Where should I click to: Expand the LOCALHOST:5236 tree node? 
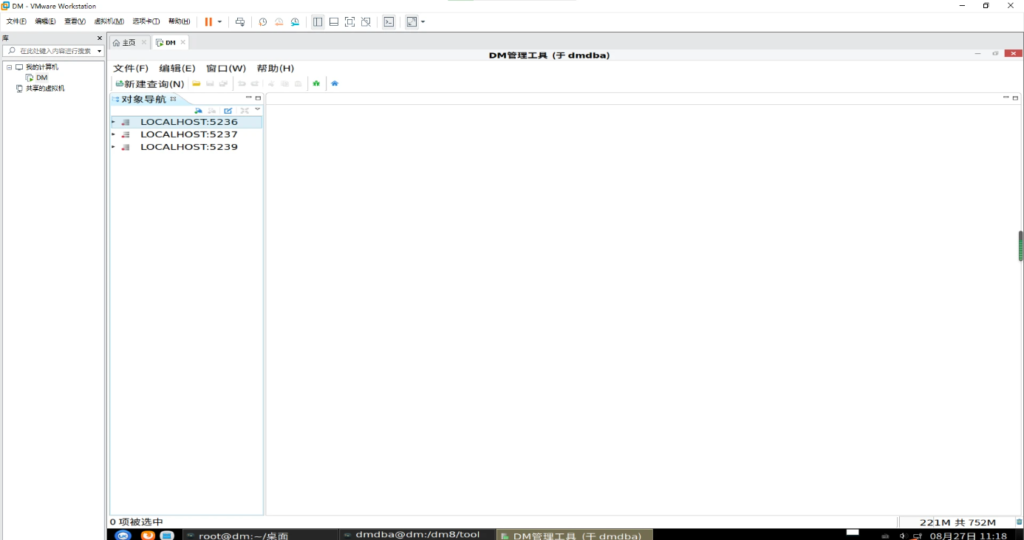click(114, 122)
